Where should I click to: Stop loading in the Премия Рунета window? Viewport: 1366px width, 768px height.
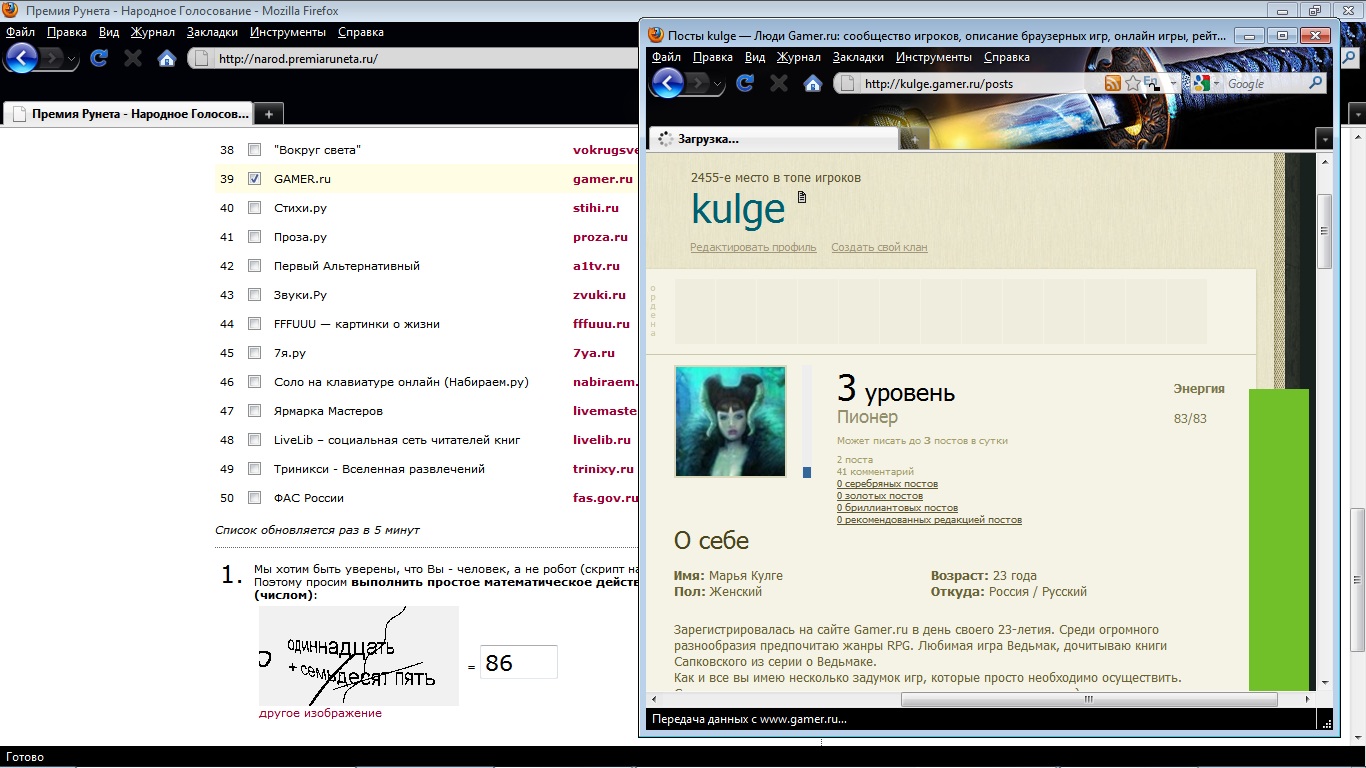coord(132,58)
